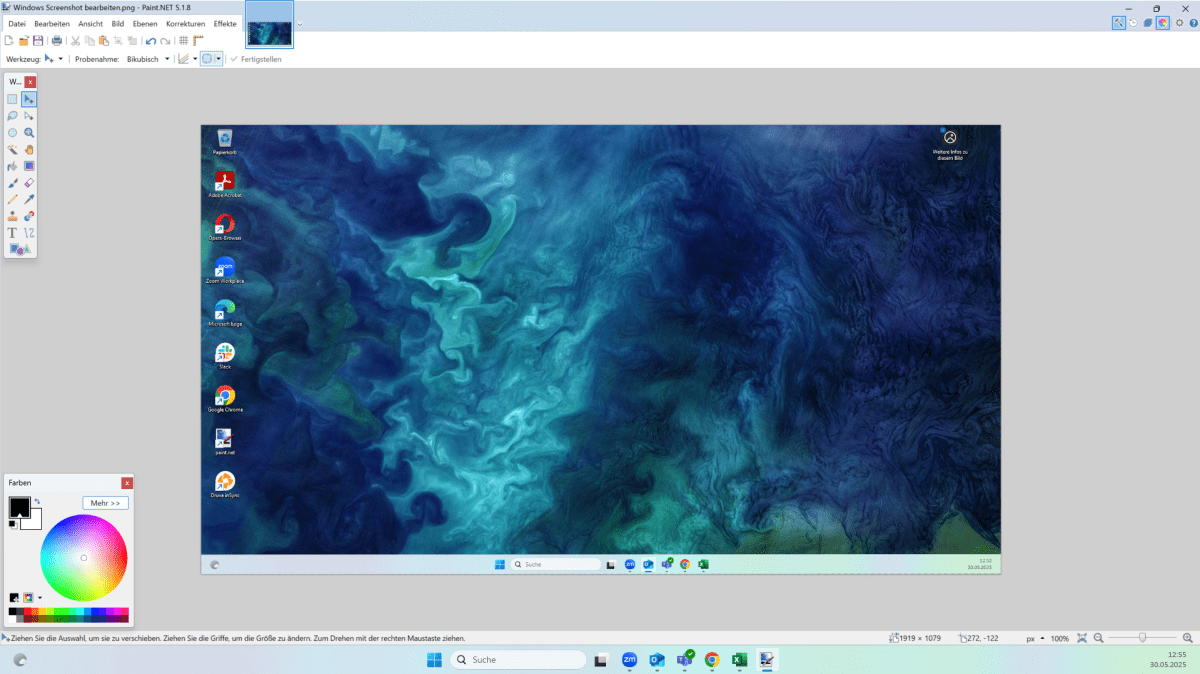Open the Effekte menu

tap(225, 23)
